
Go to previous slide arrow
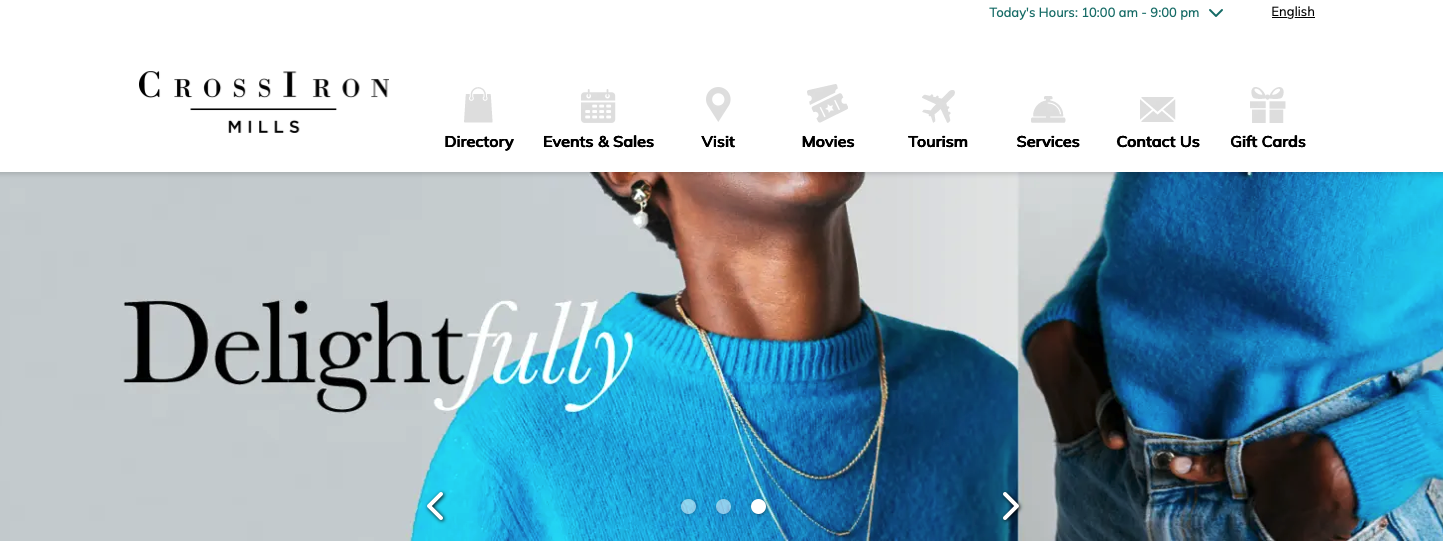(435, 507)
